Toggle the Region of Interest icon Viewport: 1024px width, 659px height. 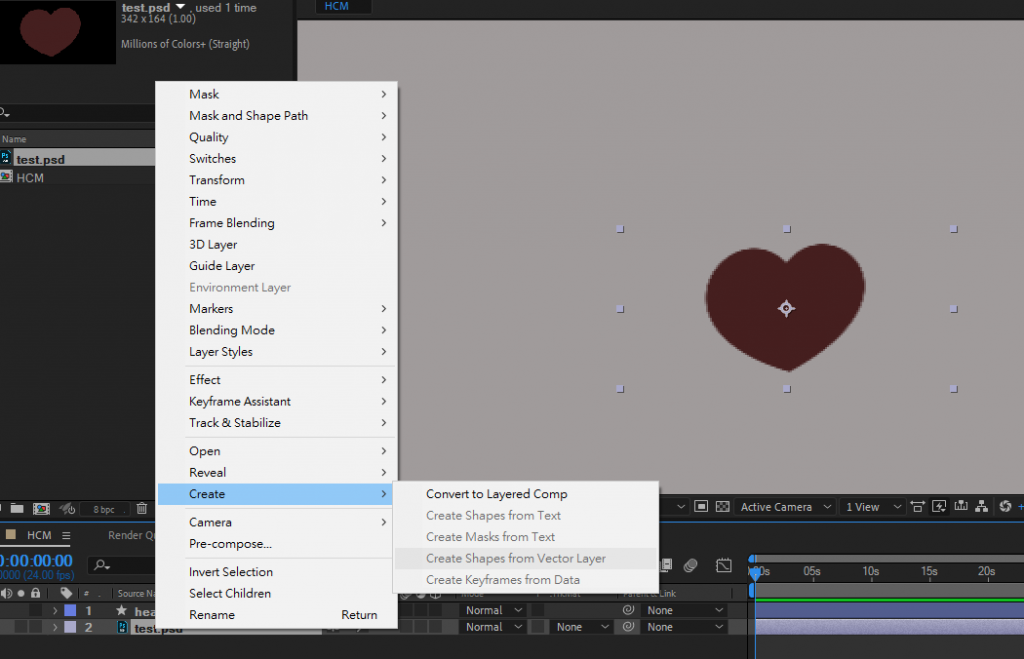(x=701, y=507)
